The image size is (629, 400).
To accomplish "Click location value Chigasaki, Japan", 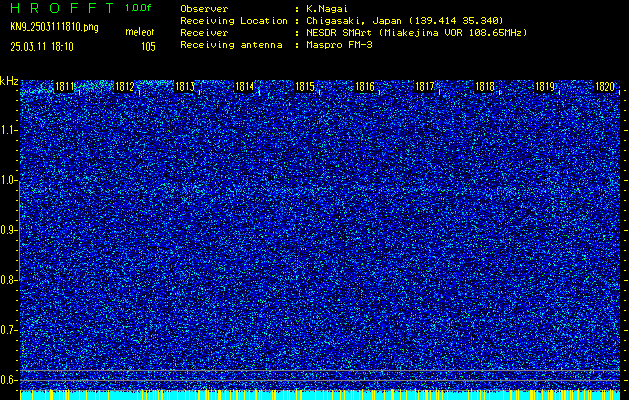I will point(354,21).
